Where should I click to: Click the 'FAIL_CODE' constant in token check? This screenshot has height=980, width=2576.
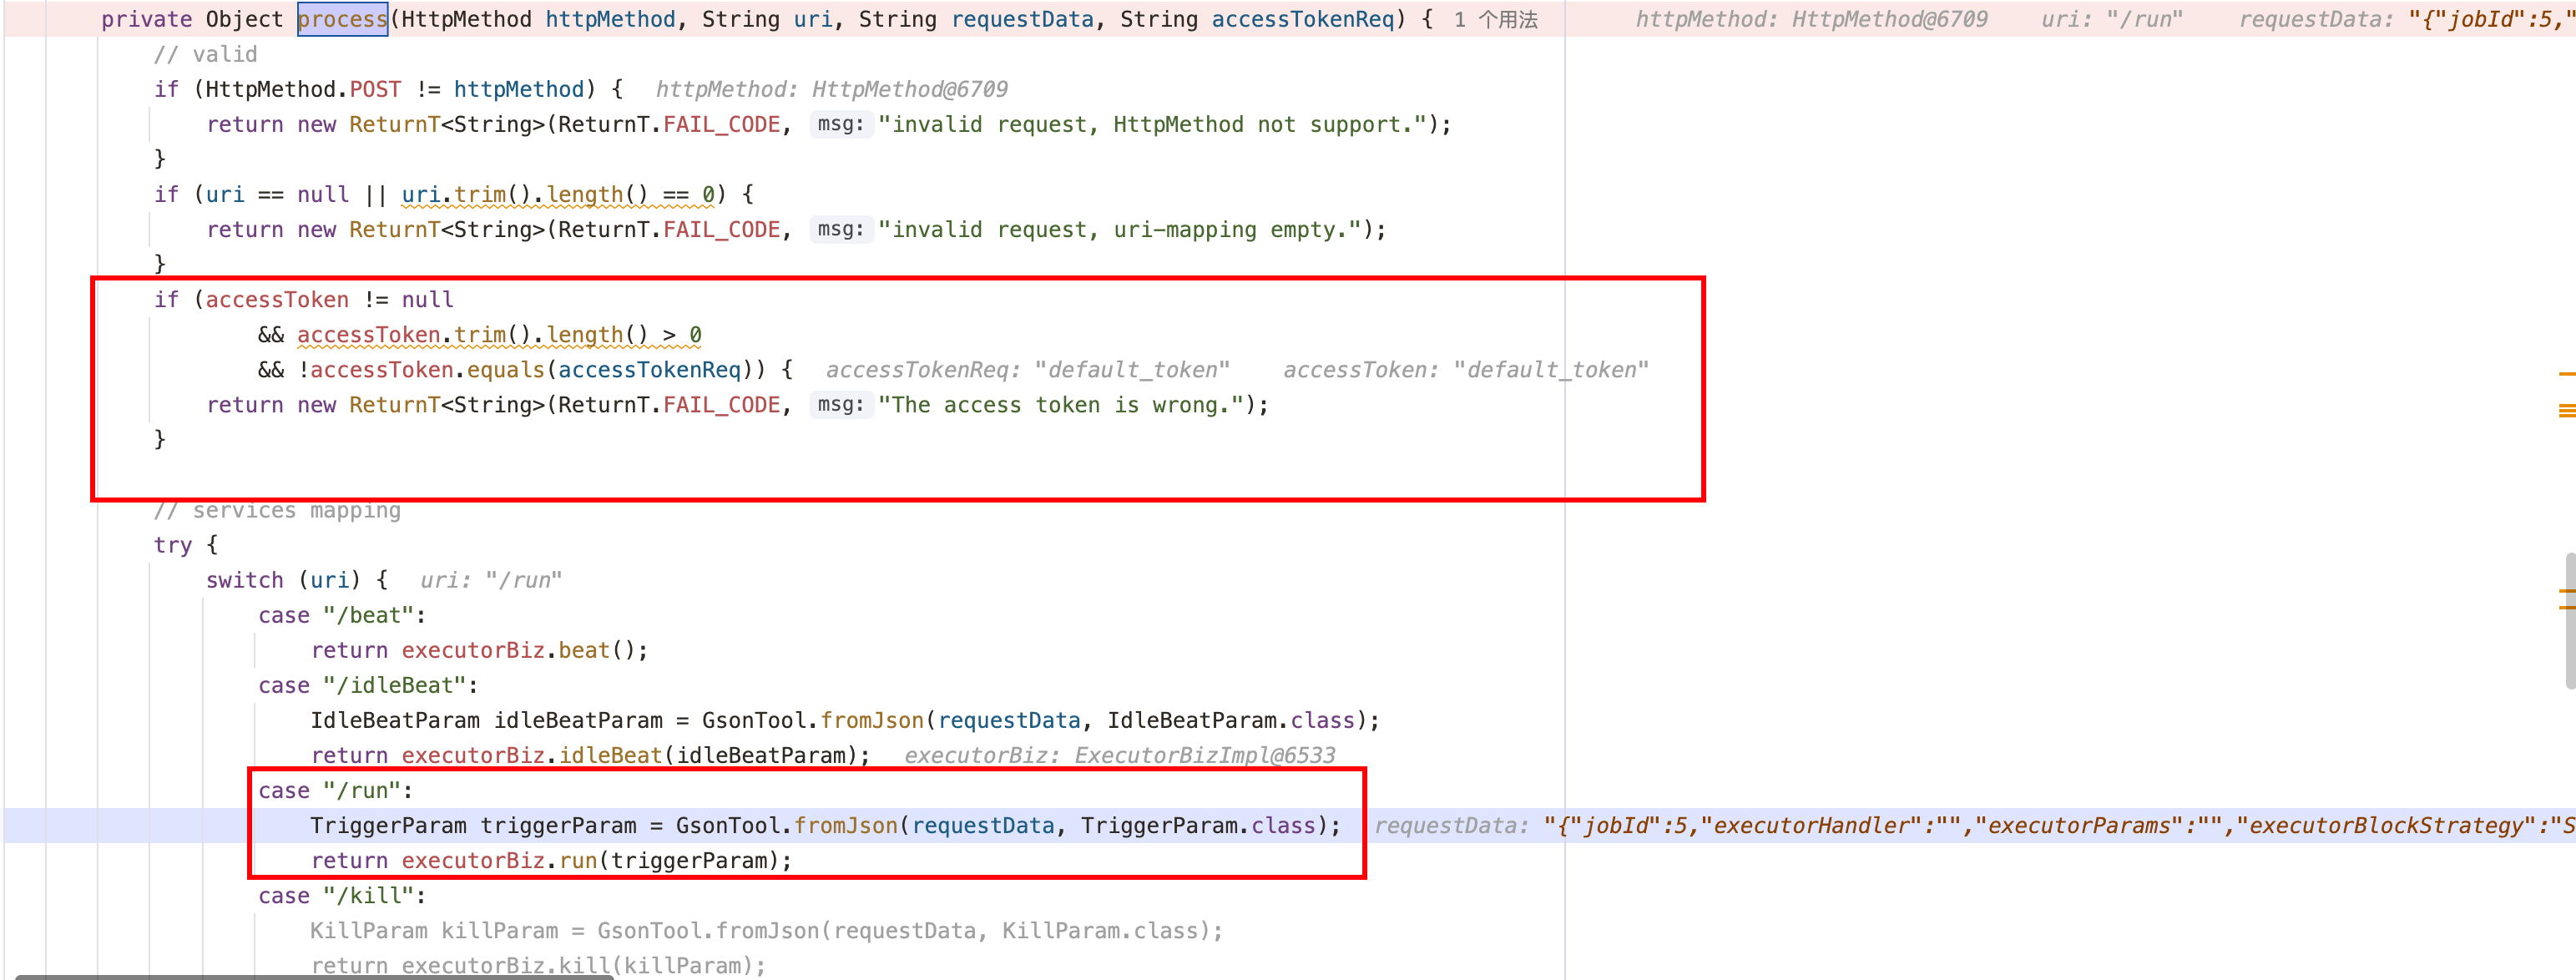(721, 405)
